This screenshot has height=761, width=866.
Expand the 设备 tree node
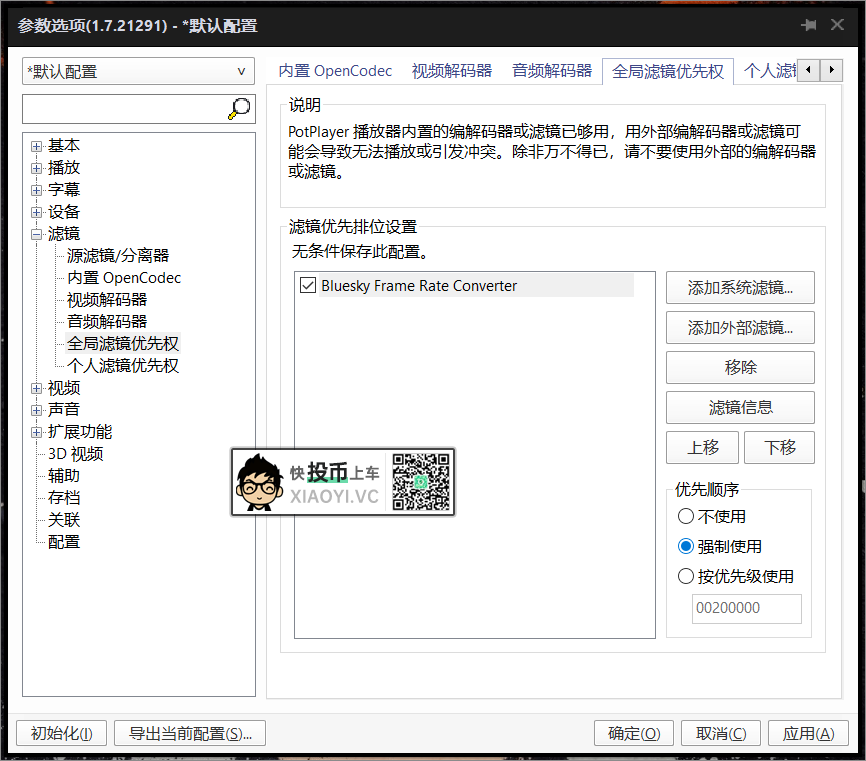pyautogui.click(x=36, y=212)
